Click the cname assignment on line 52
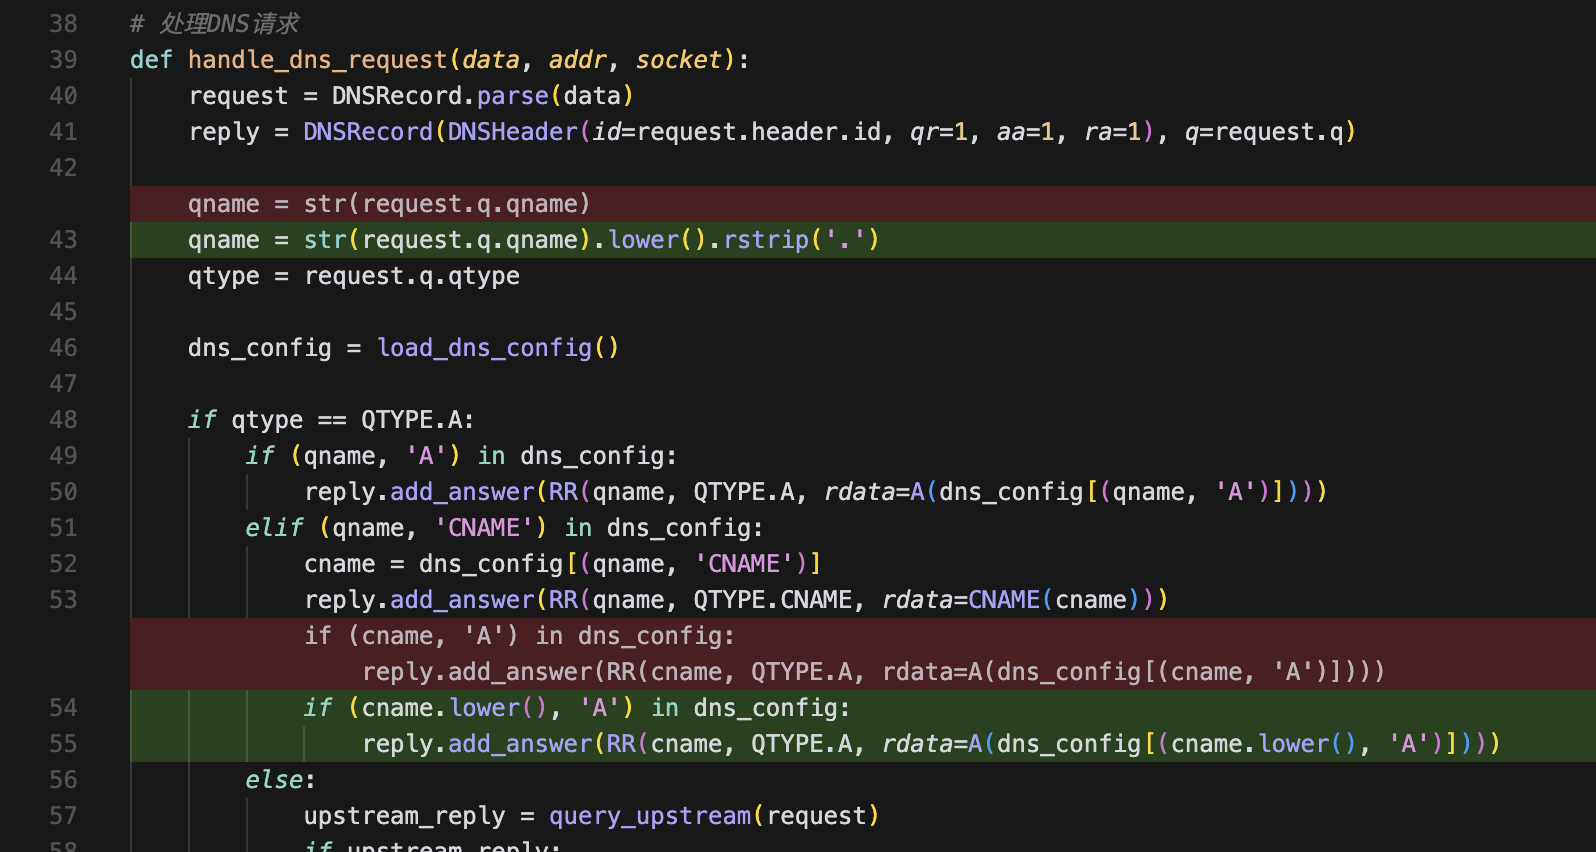 339,564
